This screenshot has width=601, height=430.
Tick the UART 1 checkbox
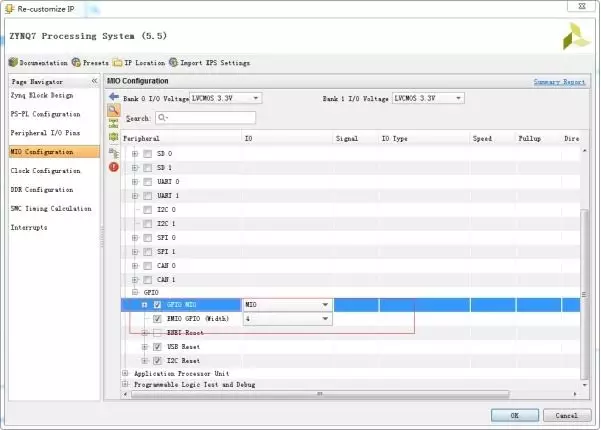coord(147,196)
